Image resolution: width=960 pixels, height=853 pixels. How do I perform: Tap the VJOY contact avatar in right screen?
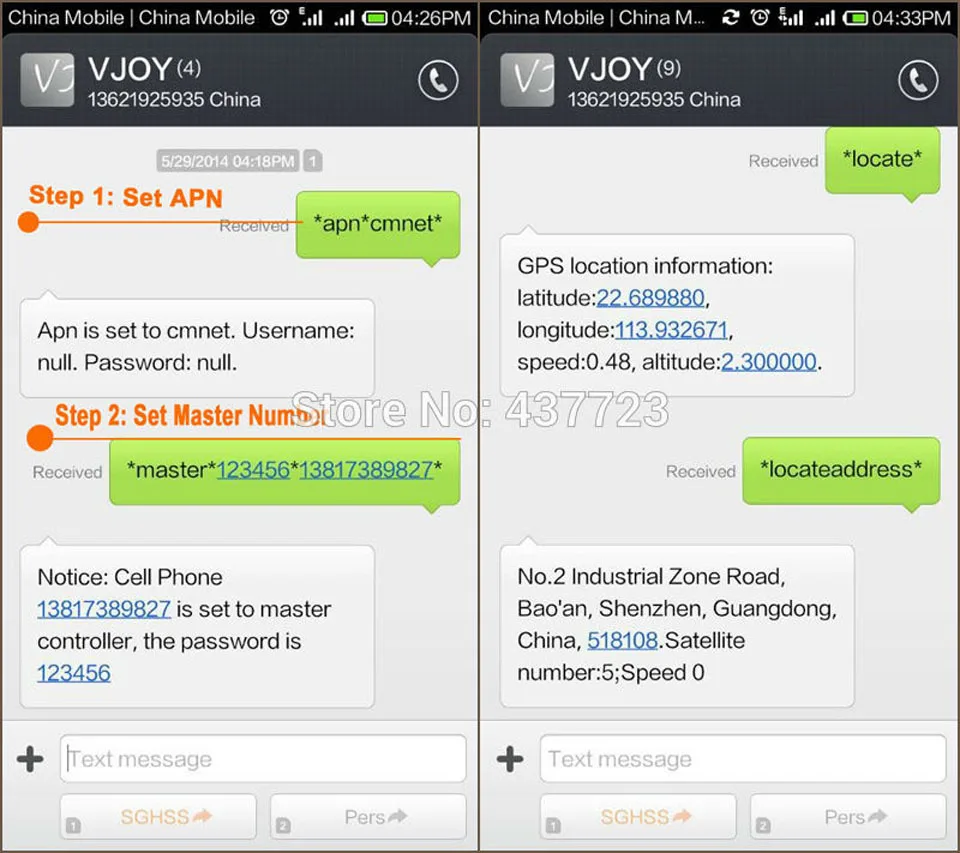coord(527,80)
